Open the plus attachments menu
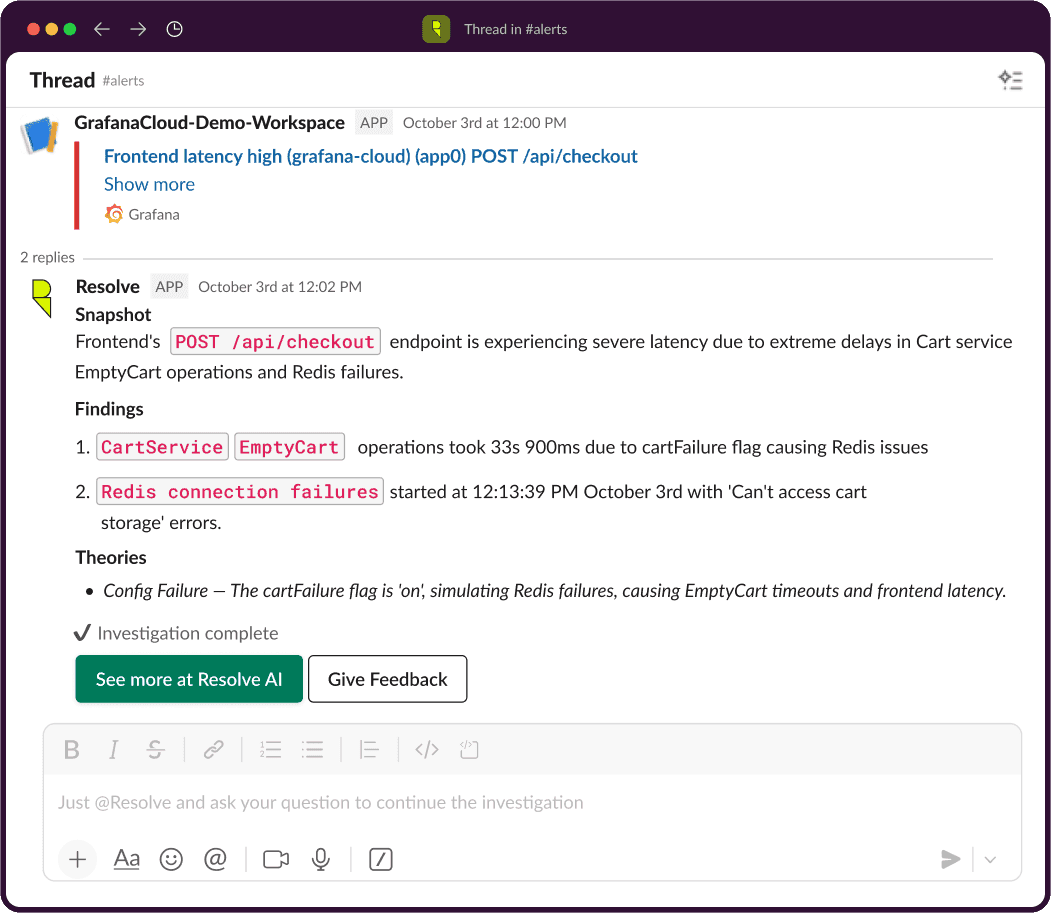This screenshot has height=914, width=1052. (78, 859)
